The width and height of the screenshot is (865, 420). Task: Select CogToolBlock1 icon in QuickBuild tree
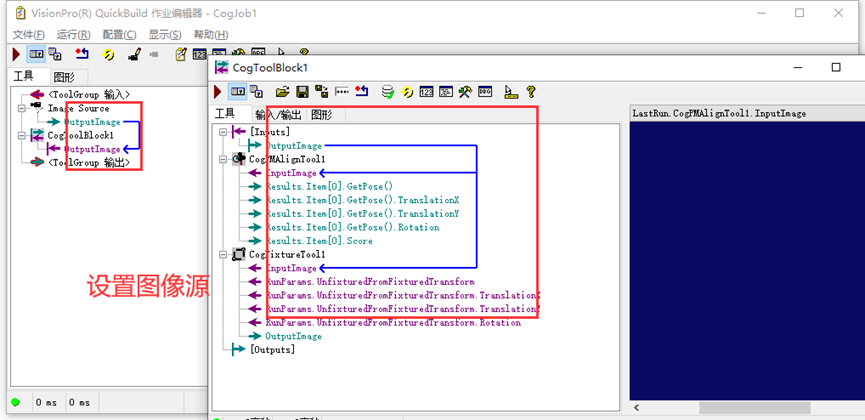click(36, 135)
